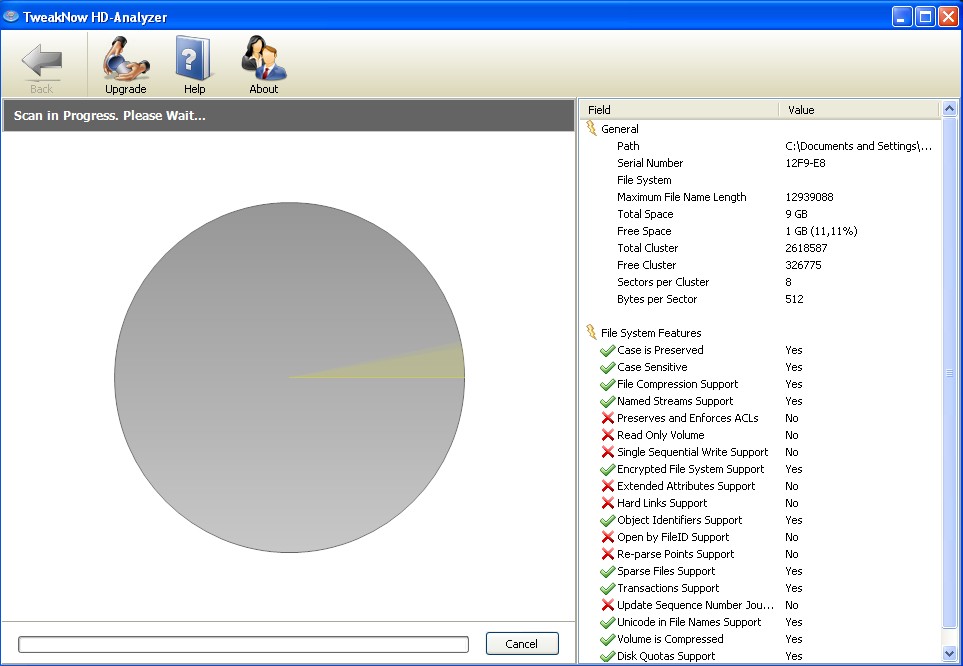The height and width of the screenshot is (666, 963).
Task: Click red X beside Hard Links Support
Action: point(607,503)
